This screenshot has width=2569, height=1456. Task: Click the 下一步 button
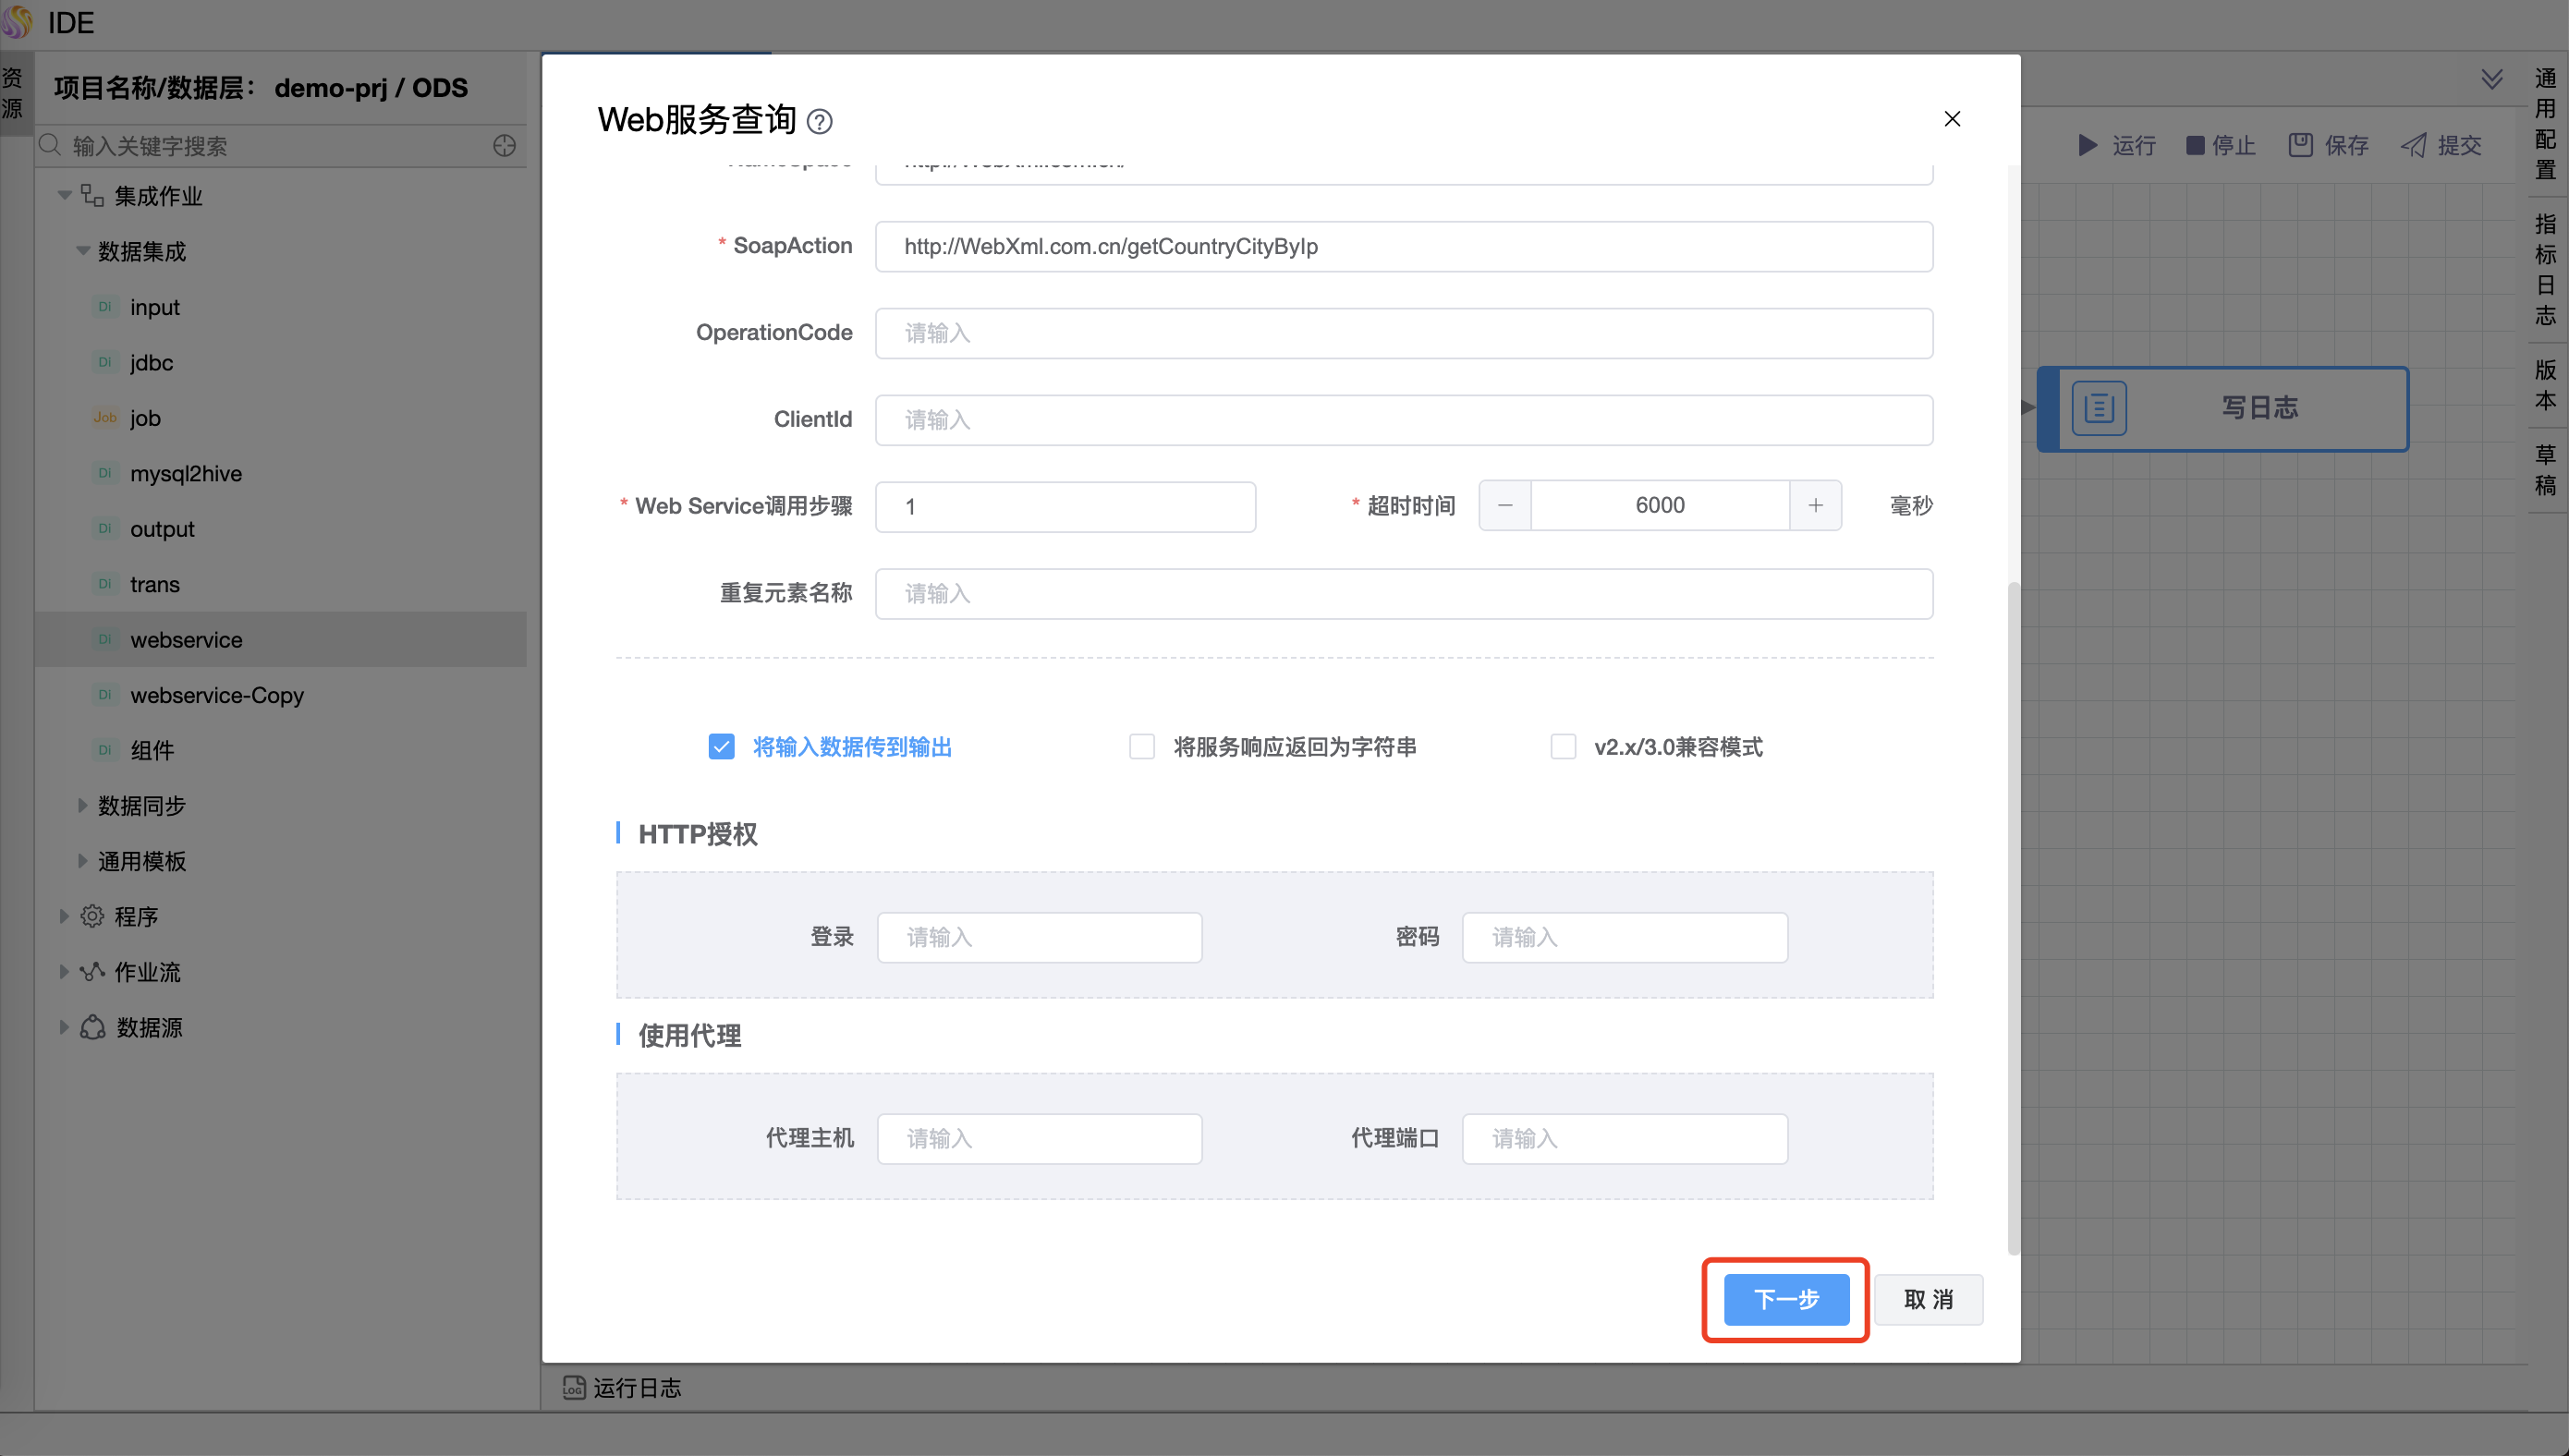(1786, 1299)
